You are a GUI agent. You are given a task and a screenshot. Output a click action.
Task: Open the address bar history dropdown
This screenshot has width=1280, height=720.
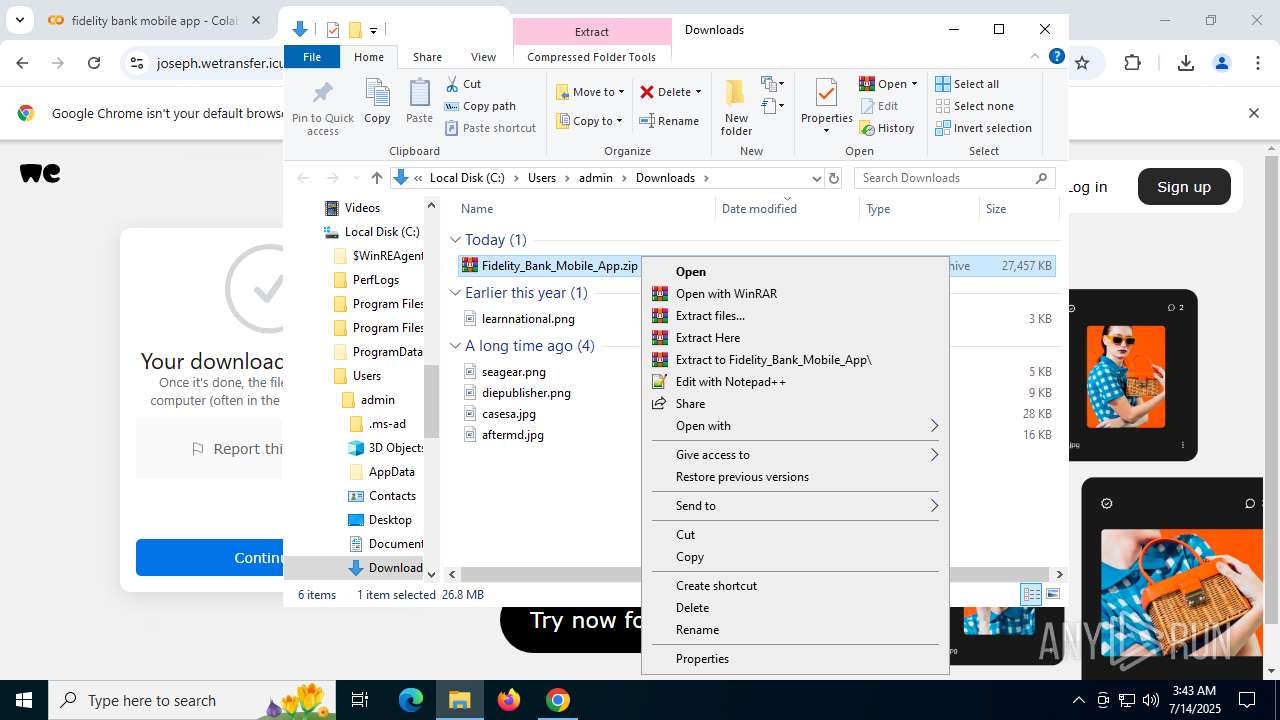816,178
